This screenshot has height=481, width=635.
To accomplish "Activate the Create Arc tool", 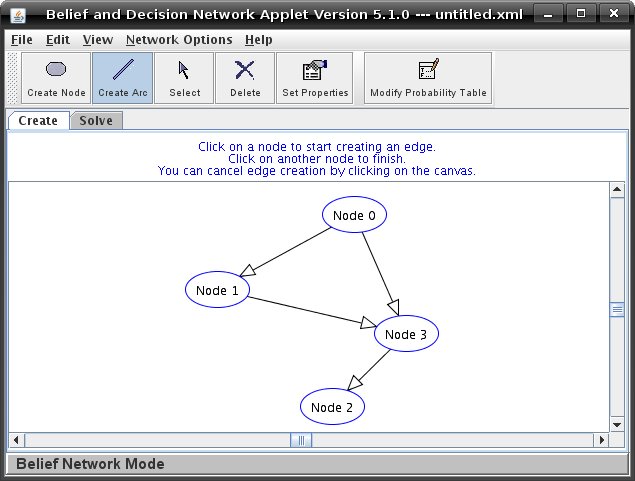I will click(x=123, y=78).
